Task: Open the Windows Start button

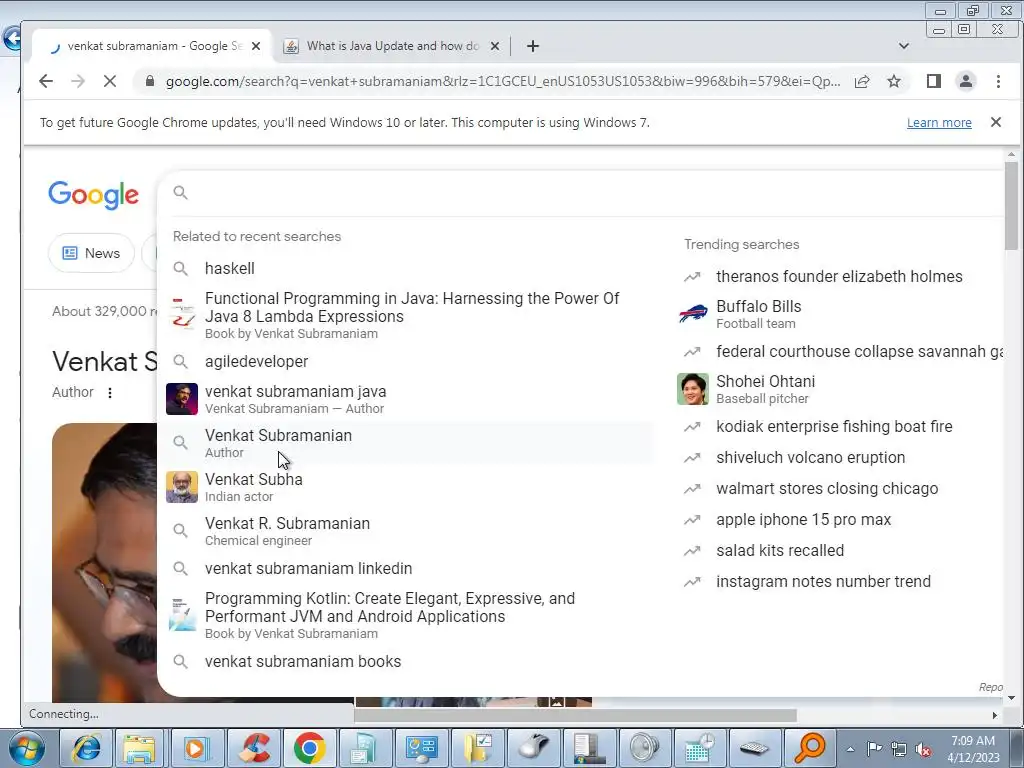Action: [25, 748]
